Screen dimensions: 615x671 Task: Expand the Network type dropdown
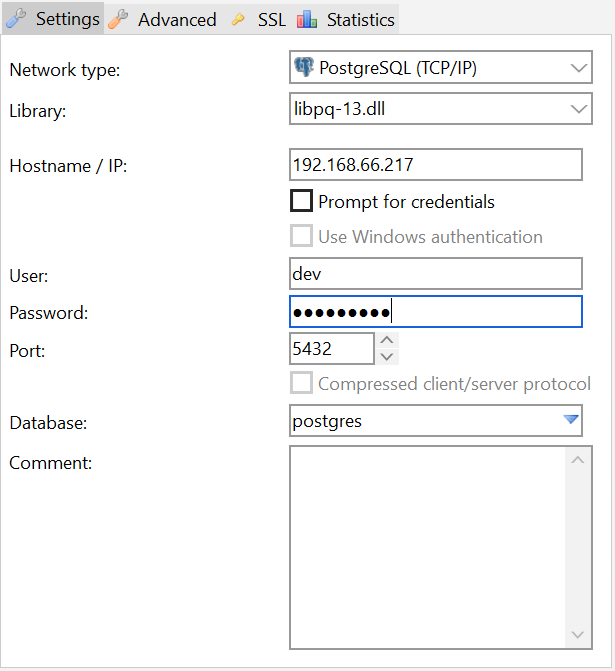(x=579, y=68)
